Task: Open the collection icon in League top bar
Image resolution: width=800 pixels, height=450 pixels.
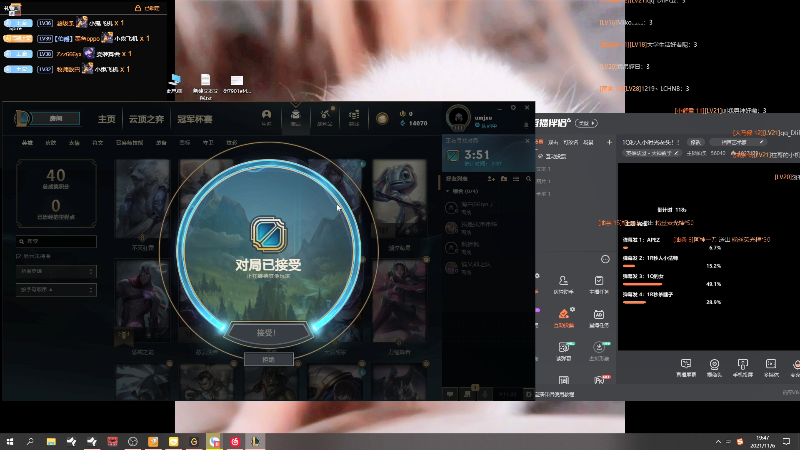Action: click(x=295, y=117)
